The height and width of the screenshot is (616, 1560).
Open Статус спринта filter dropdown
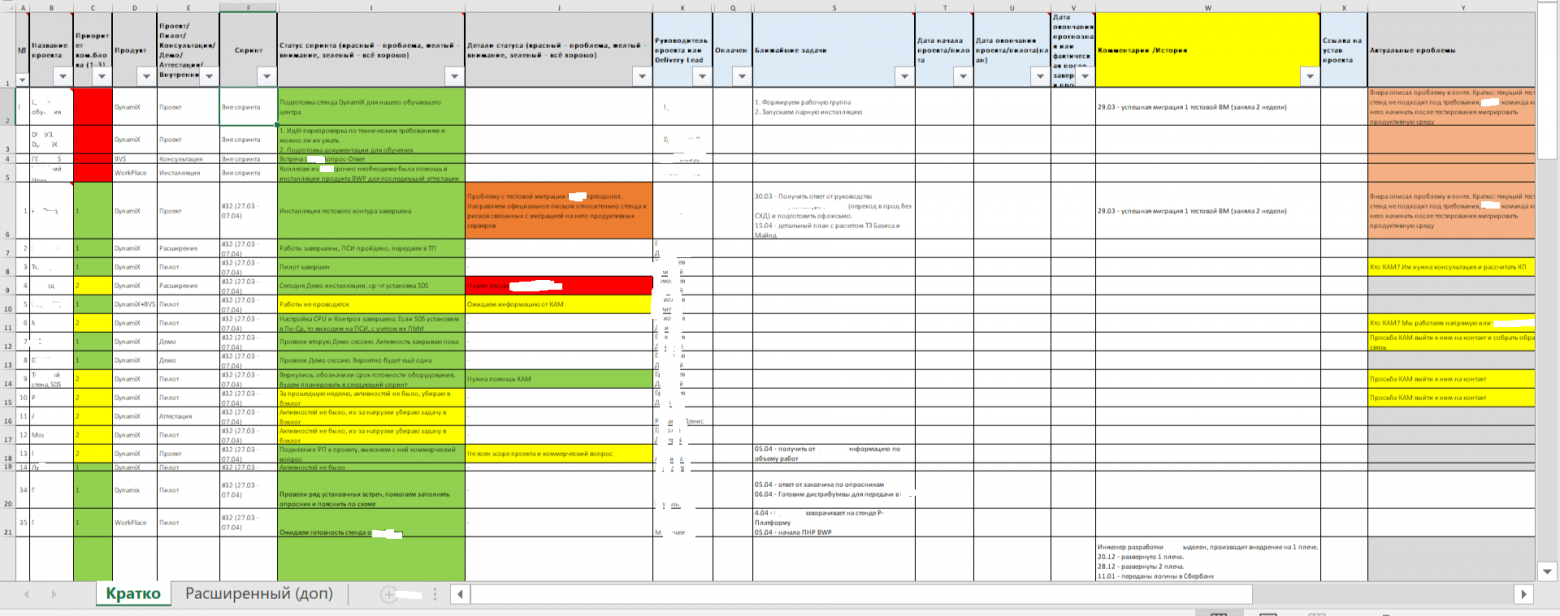(454, 76)
